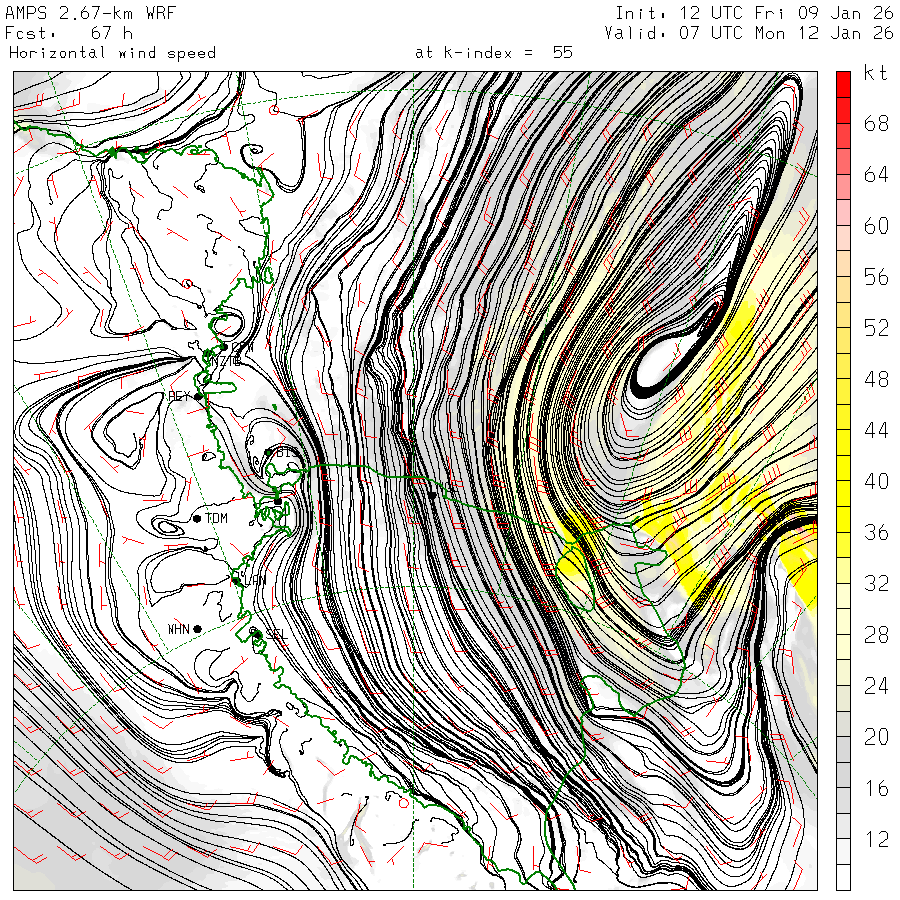This screenshot has width=900, height=900.
Task: Click the AEY station label on map
Action: tap(179, 396)
